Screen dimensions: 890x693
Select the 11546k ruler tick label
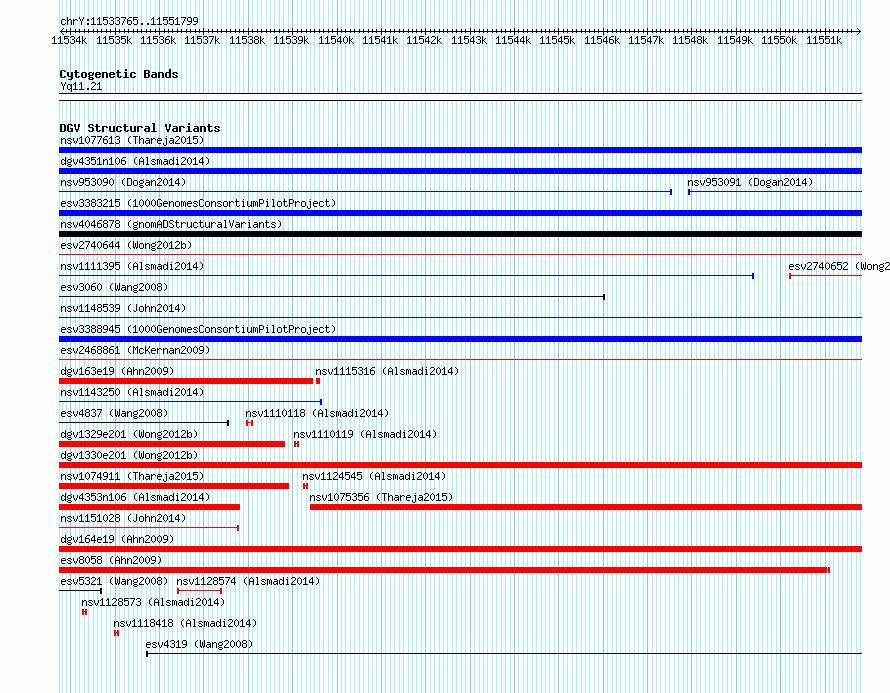(602, 40)
